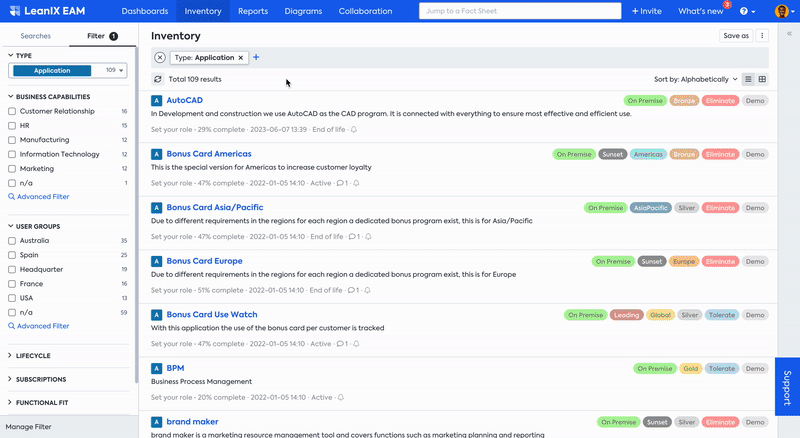Open the Bonus Card Europe fact sheet
Viewport: 800px width, 438px height.
pos(204,261)
